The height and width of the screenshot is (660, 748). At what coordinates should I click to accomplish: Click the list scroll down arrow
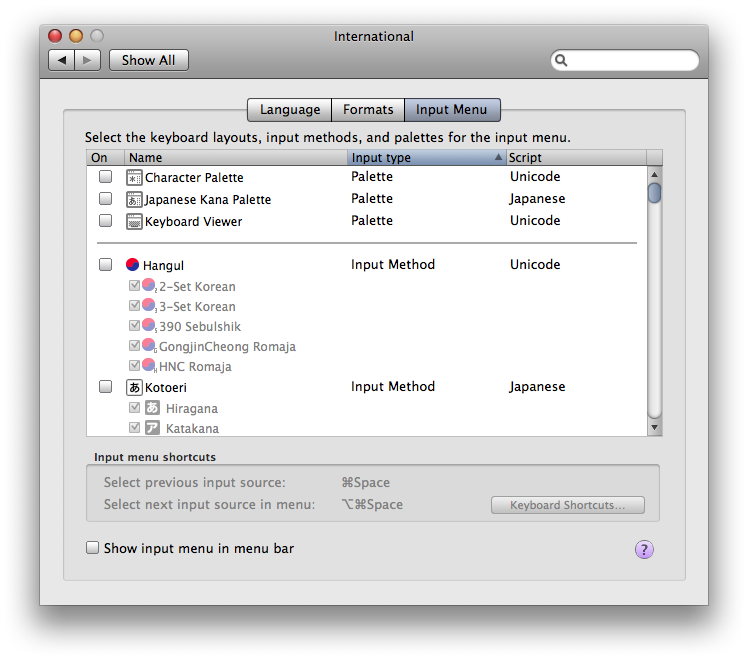654,427
